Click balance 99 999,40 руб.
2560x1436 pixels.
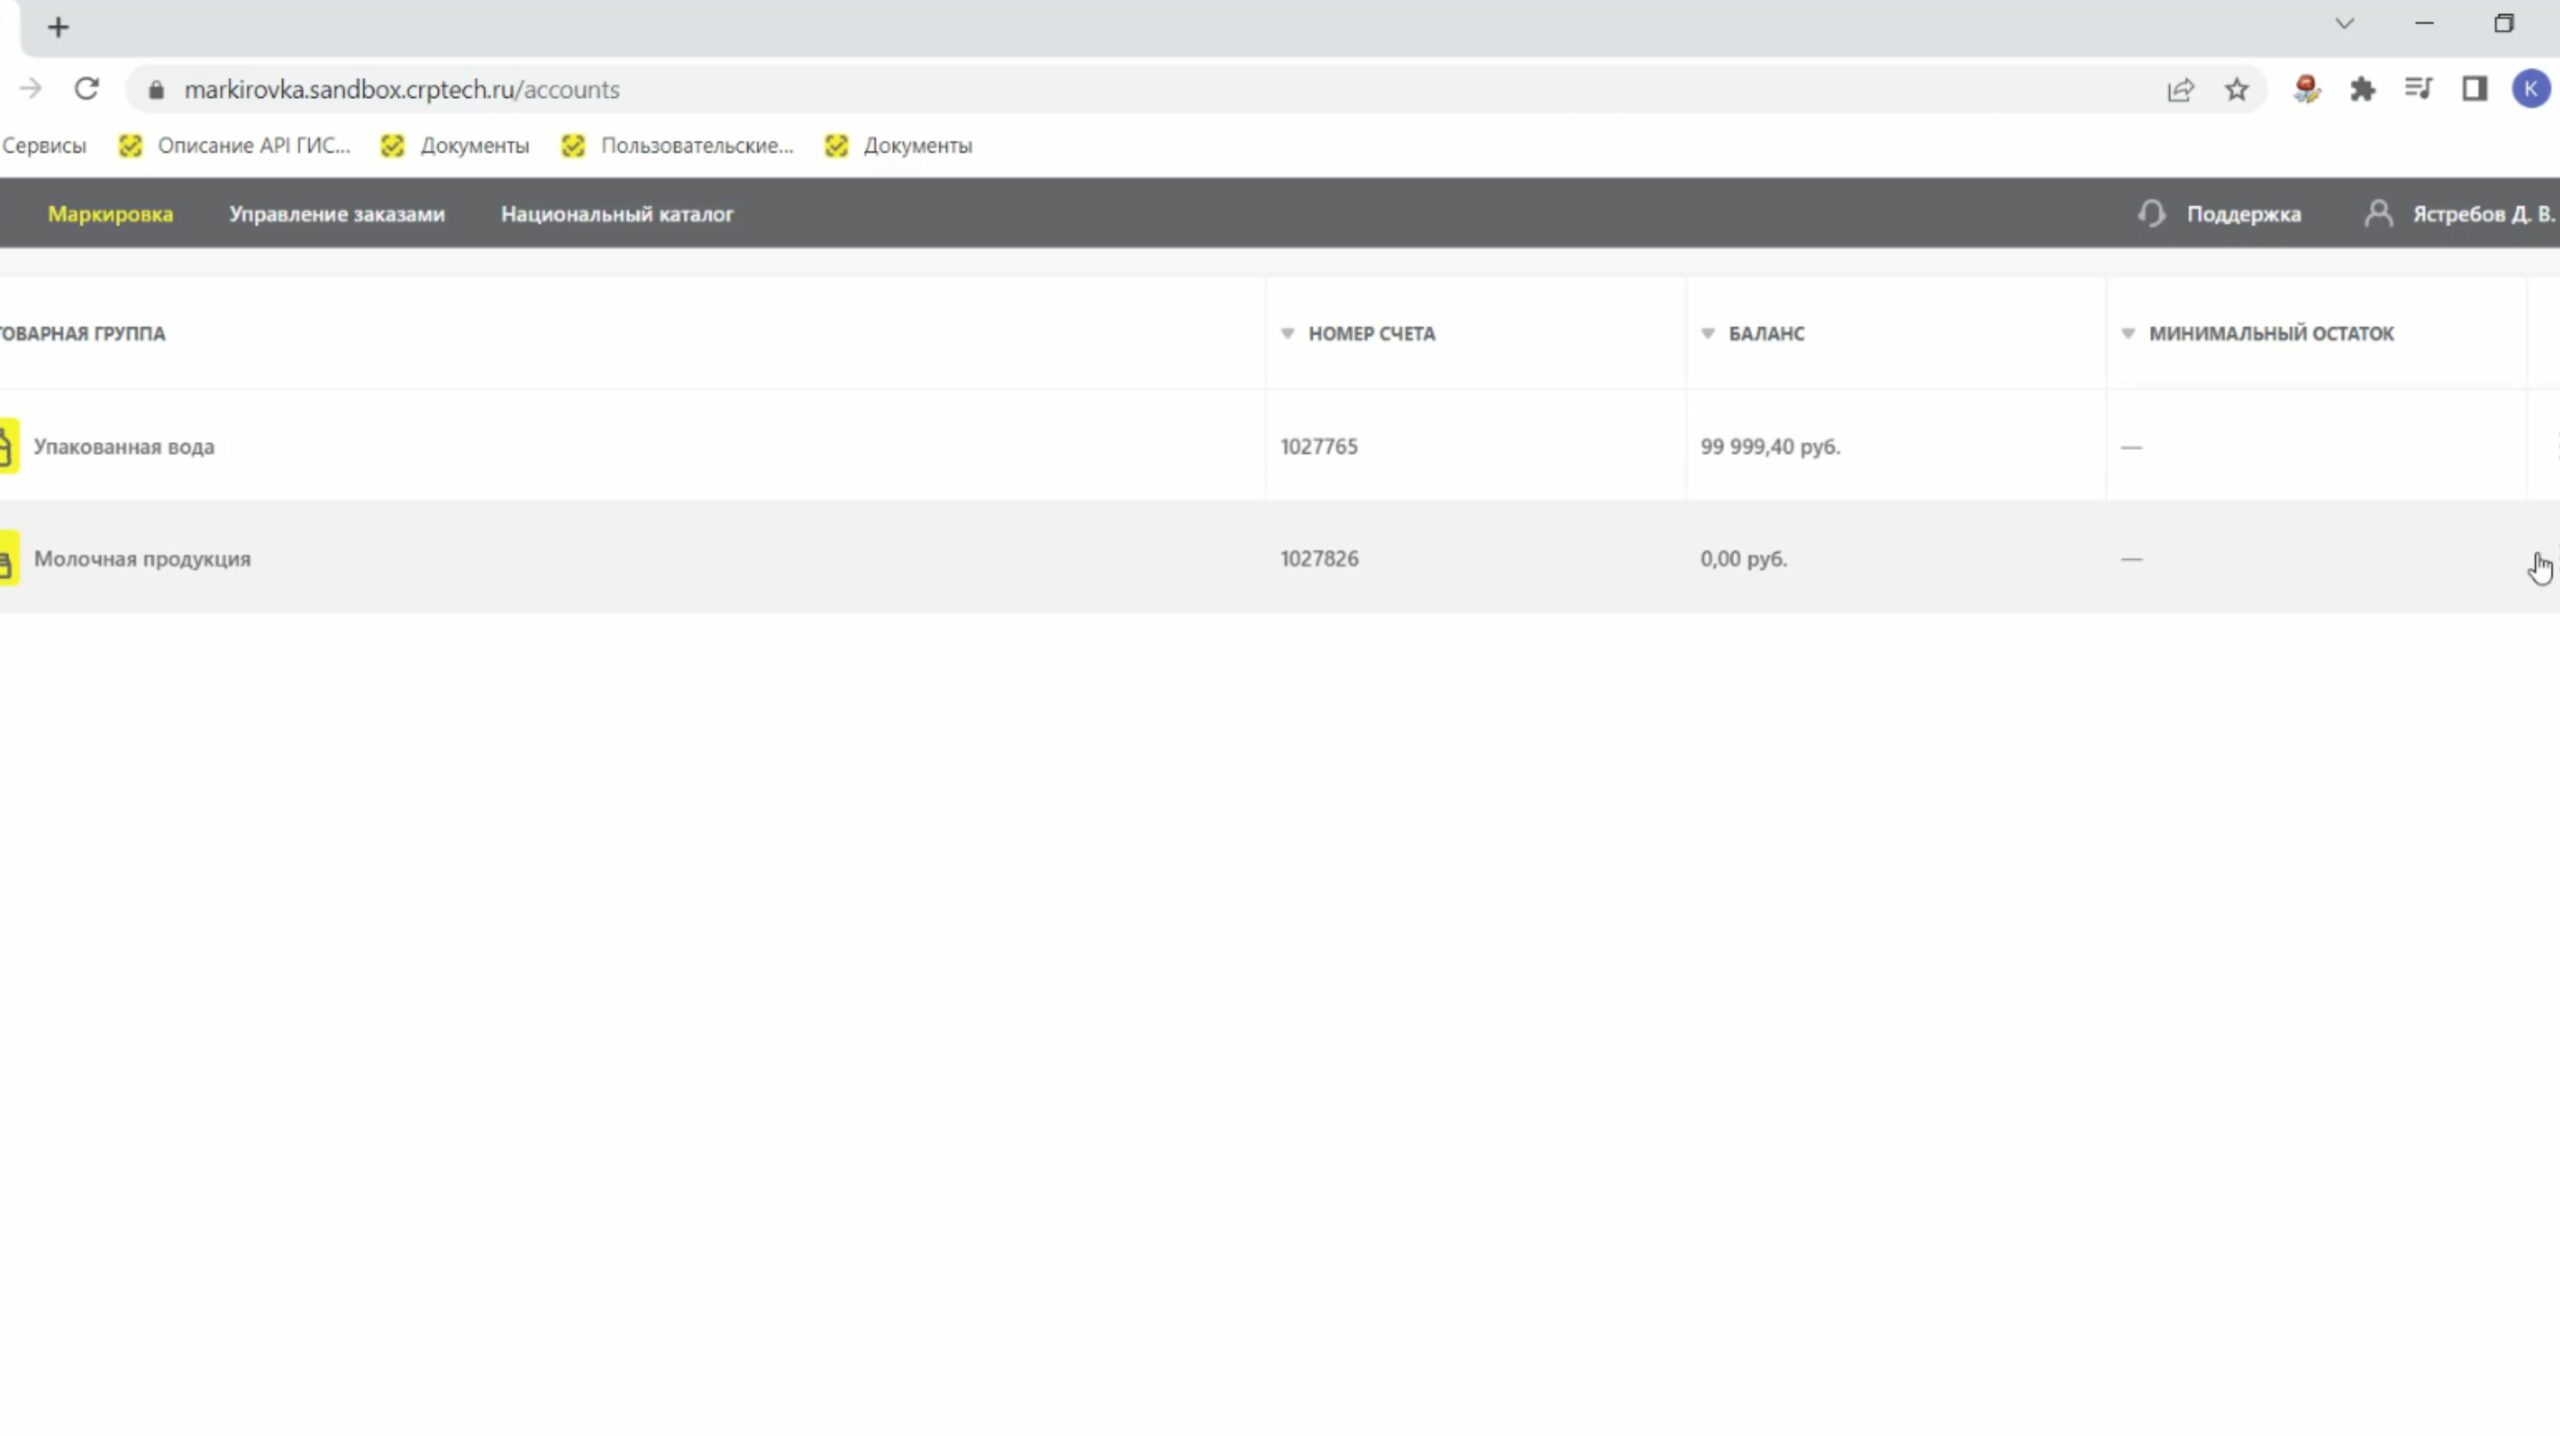click(1770, 447)
